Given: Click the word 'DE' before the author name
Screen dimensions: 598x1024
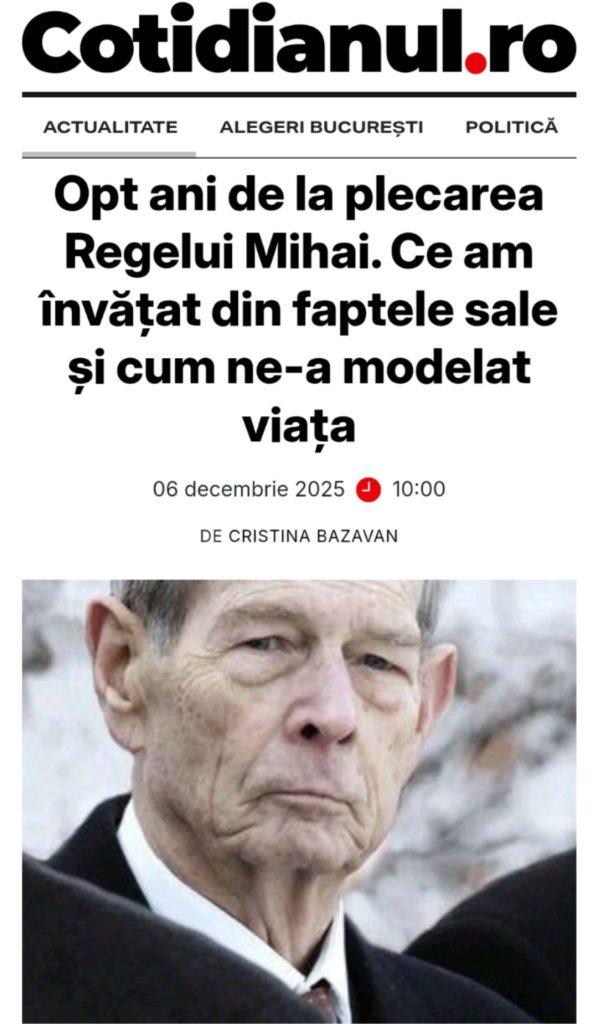Looking at the screenshot, I should tap(211, 536).
